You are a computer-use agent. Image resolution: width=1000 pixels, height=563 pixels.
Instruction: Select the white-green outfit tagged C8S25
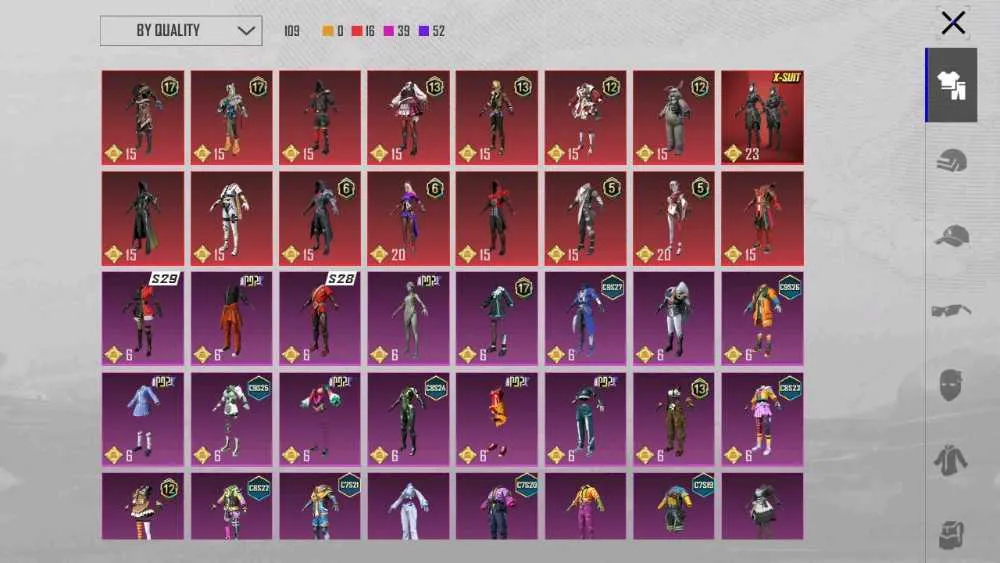(231, 420)
